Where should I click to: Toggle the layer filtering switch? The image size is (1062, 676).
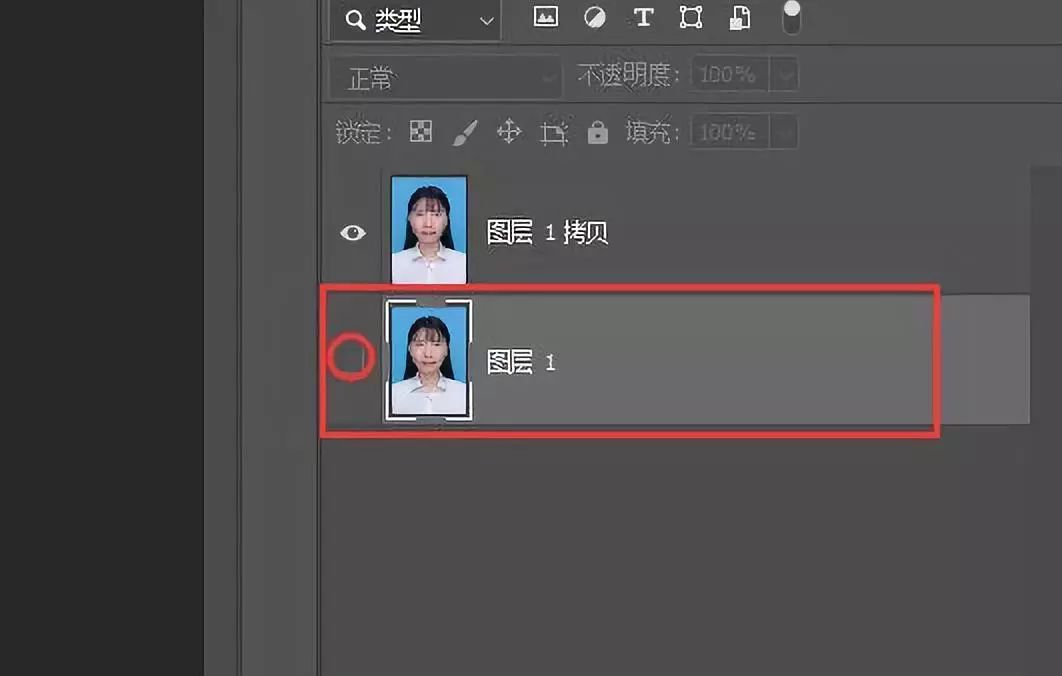click(790, 17)
